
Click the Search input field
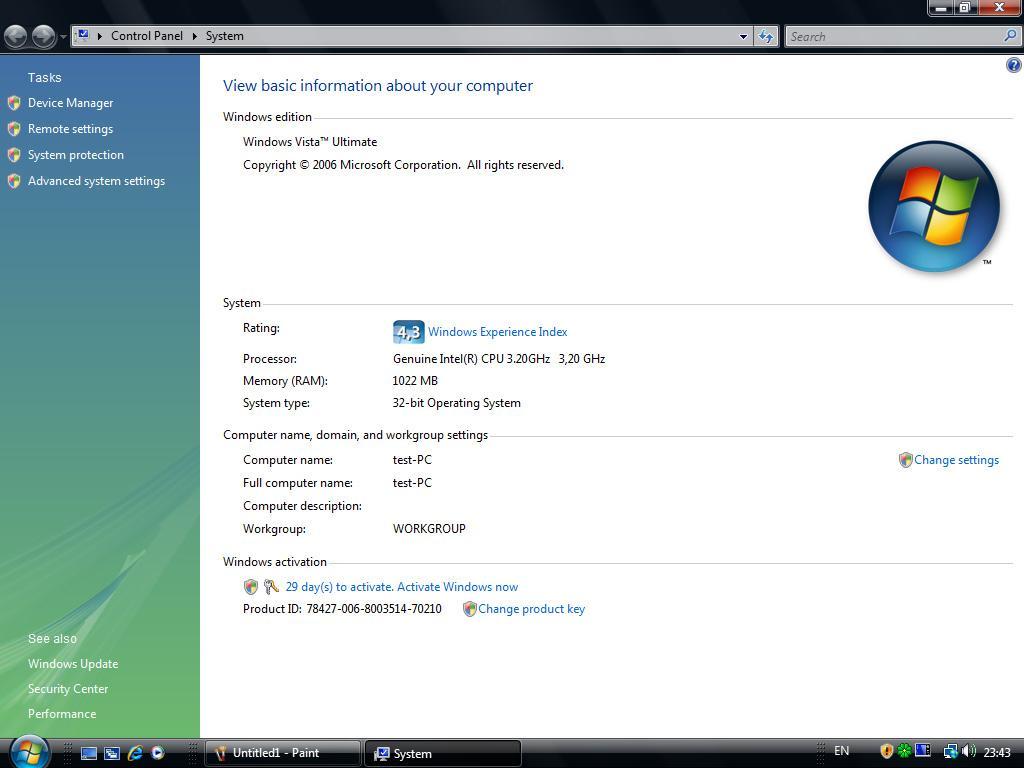click(895, 36)
